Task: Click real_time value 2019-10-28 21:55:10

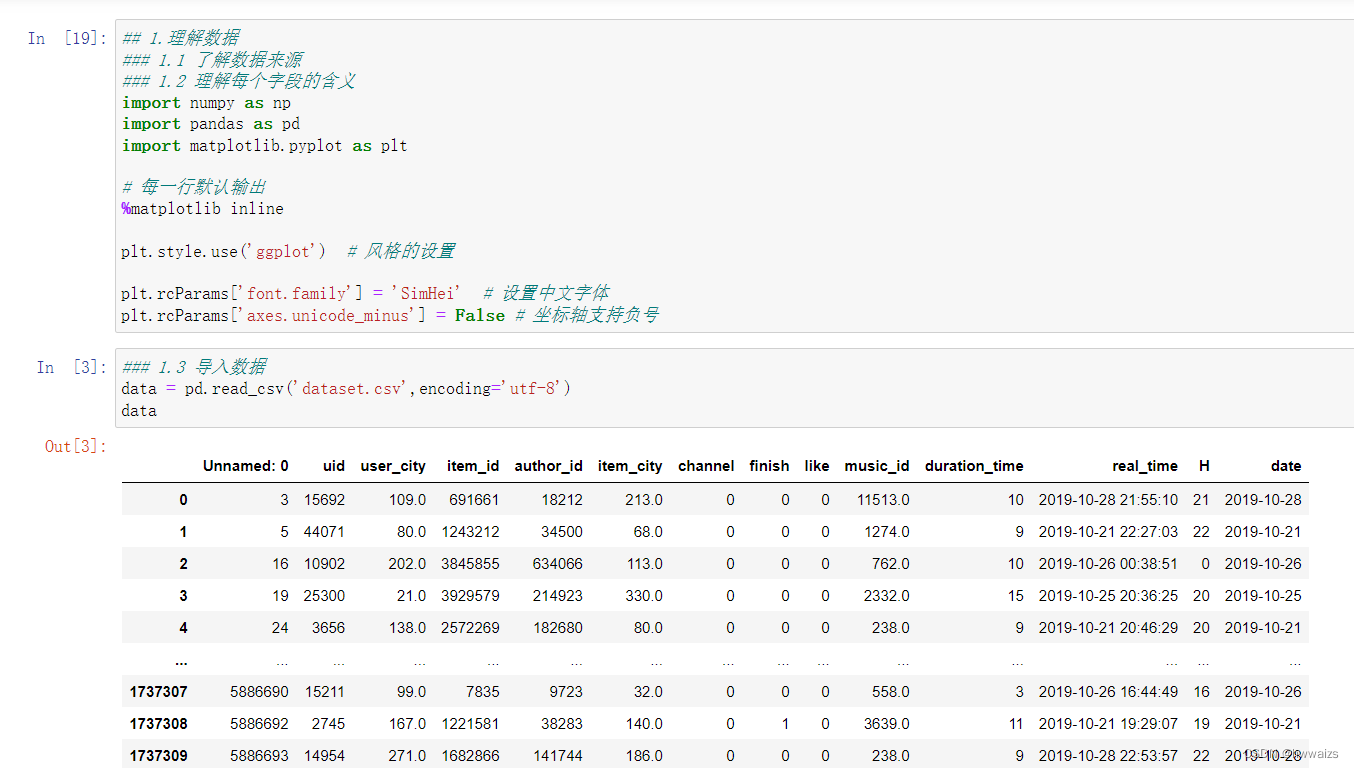Action: click(x=1108, y=500)
